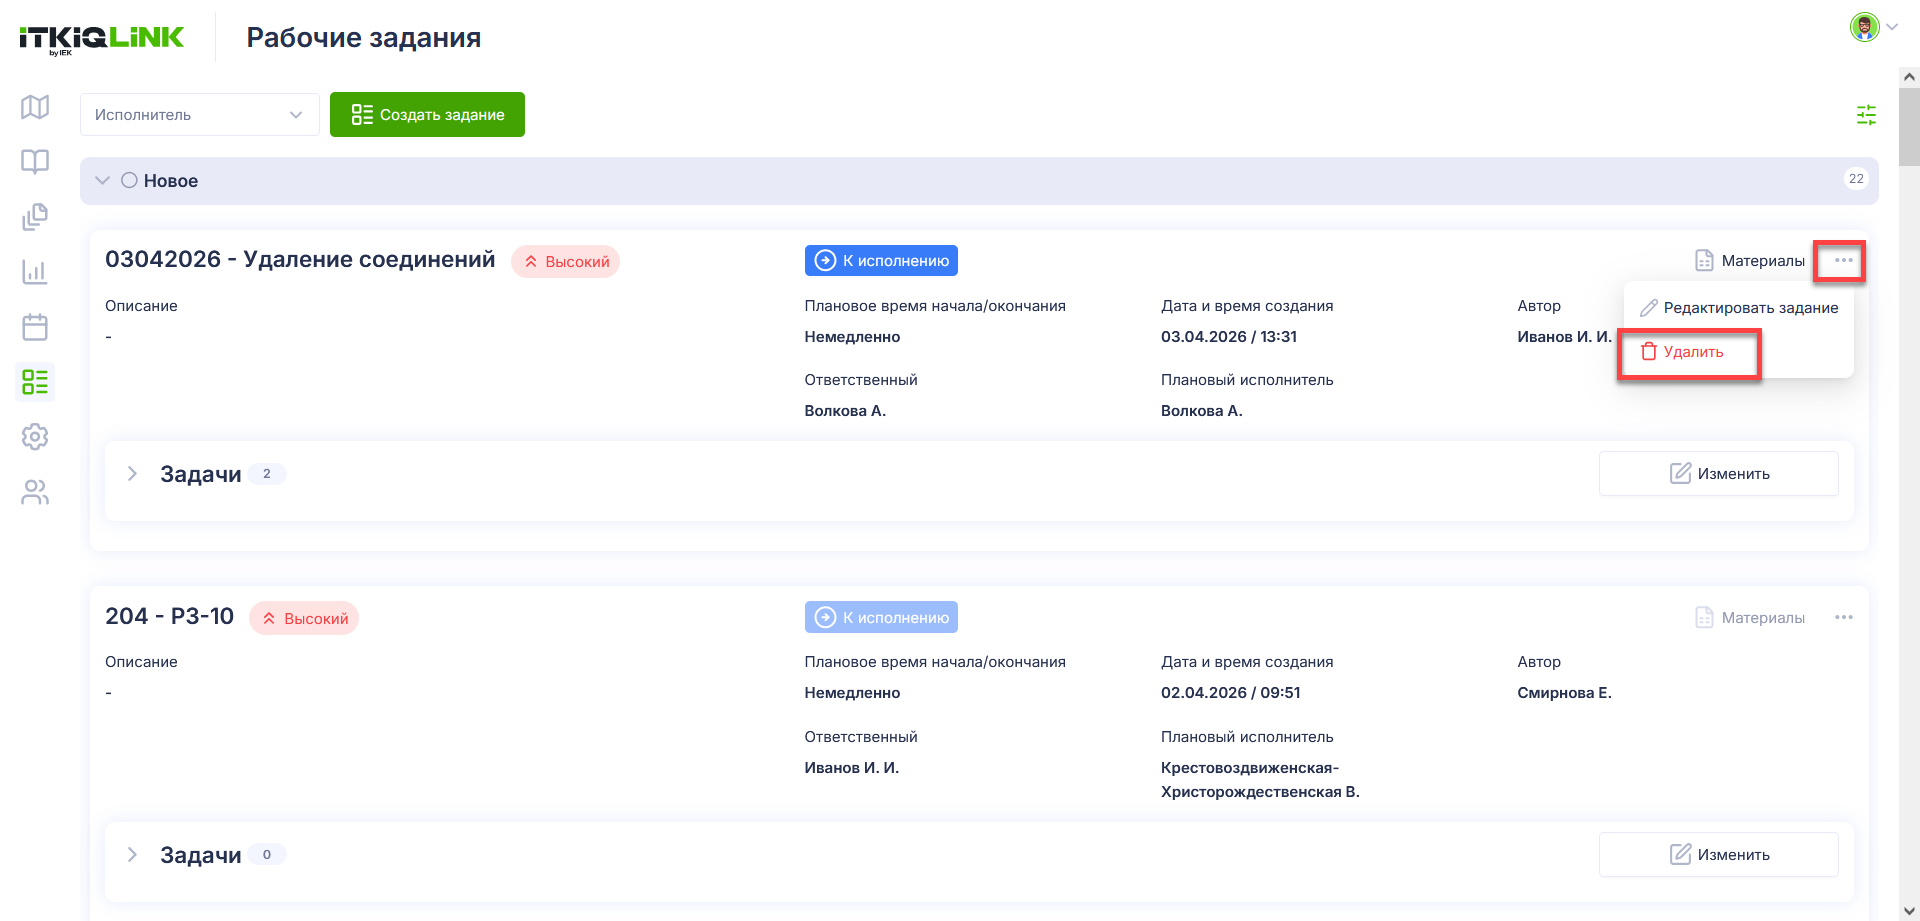Open Материалы for task 03042026

point(1750,261)
